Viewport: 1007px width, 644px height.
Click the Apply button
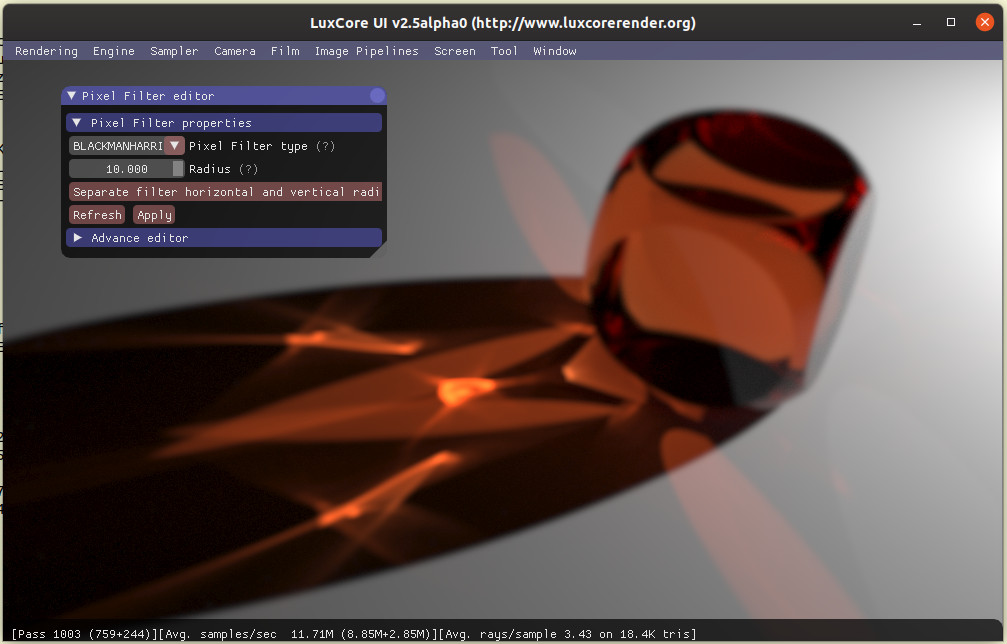tap(154, 215)
